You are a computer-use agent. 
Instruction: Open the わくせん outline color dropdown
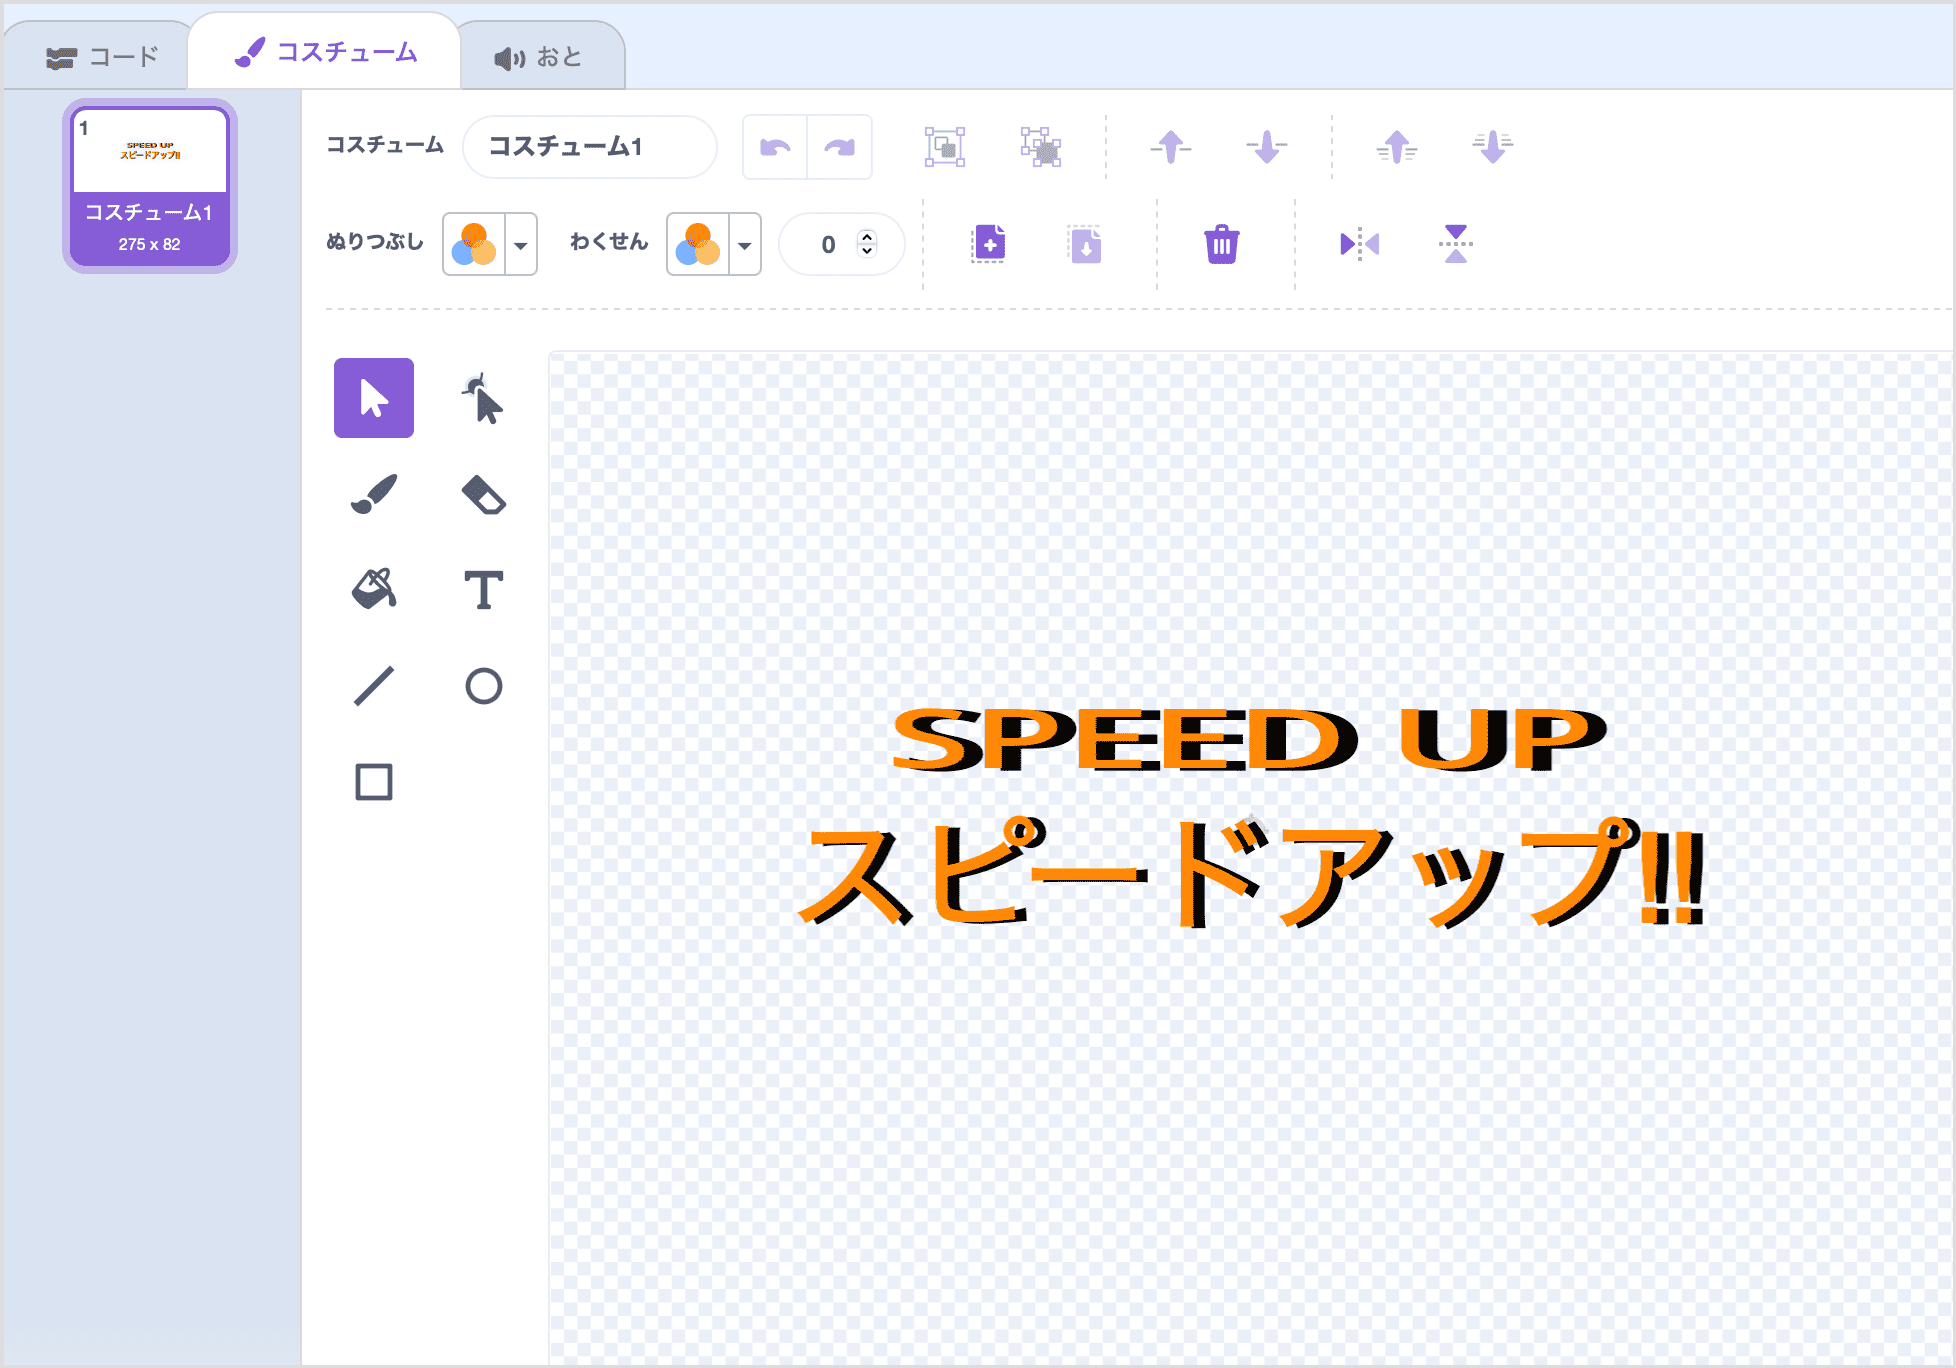pos(745,244)
